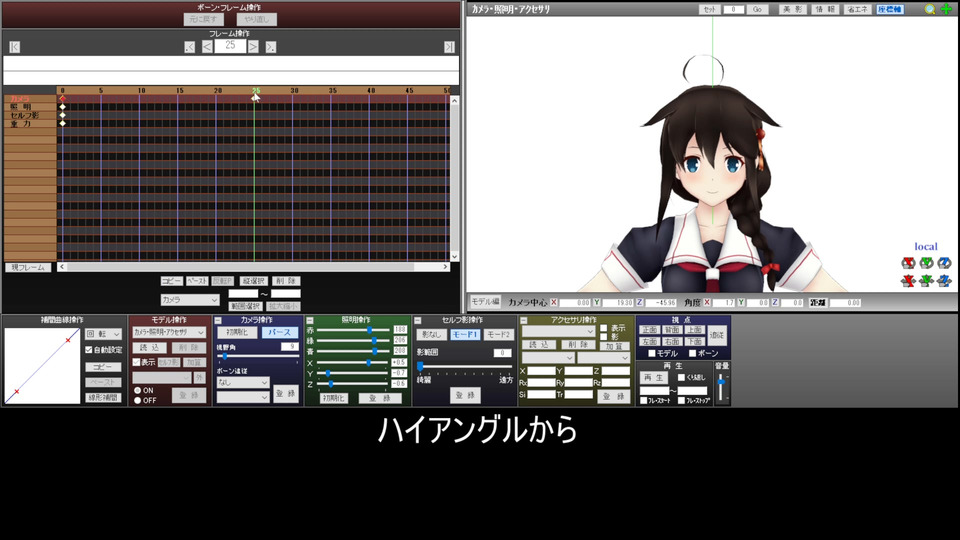Enable モデル checkbox in 視点 panel
This screenshot has width=960, height=540.
[x=652, y=353]
